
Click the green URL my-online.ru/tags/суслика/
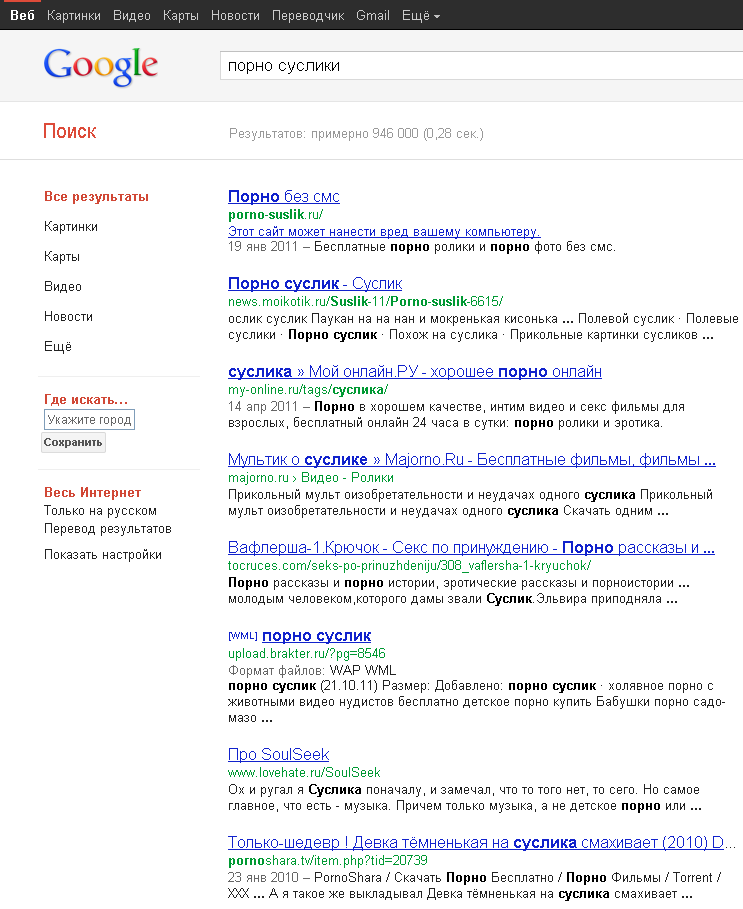coord(308,390)
